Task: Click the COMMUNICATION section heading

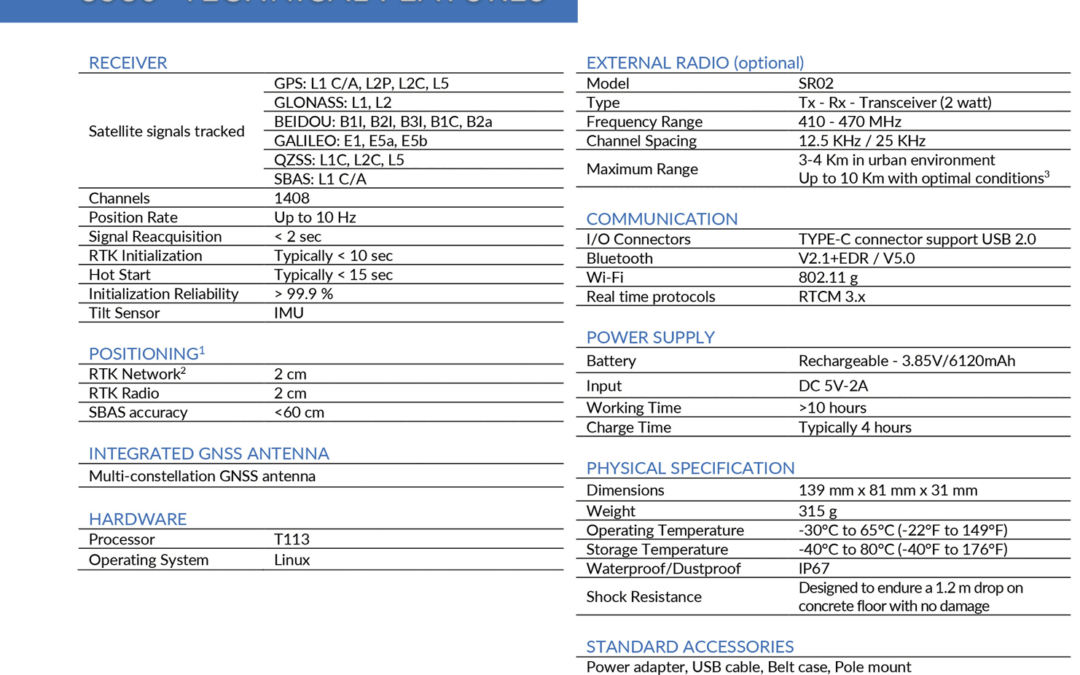Action: (x=662, y=219)
